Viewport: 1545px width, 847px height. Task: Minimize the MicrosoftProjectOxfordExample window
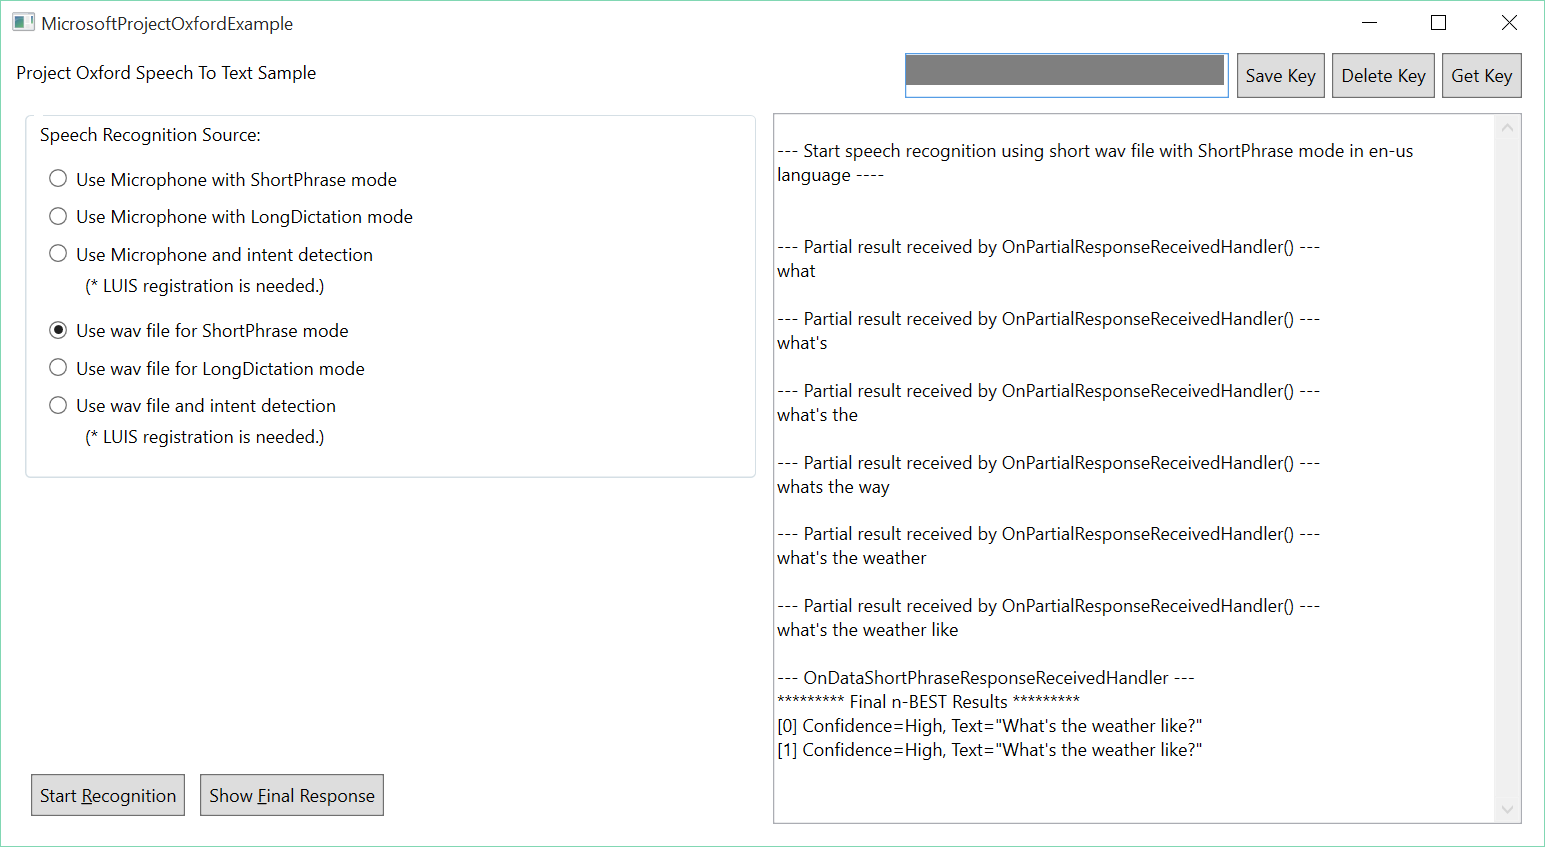1370,22
